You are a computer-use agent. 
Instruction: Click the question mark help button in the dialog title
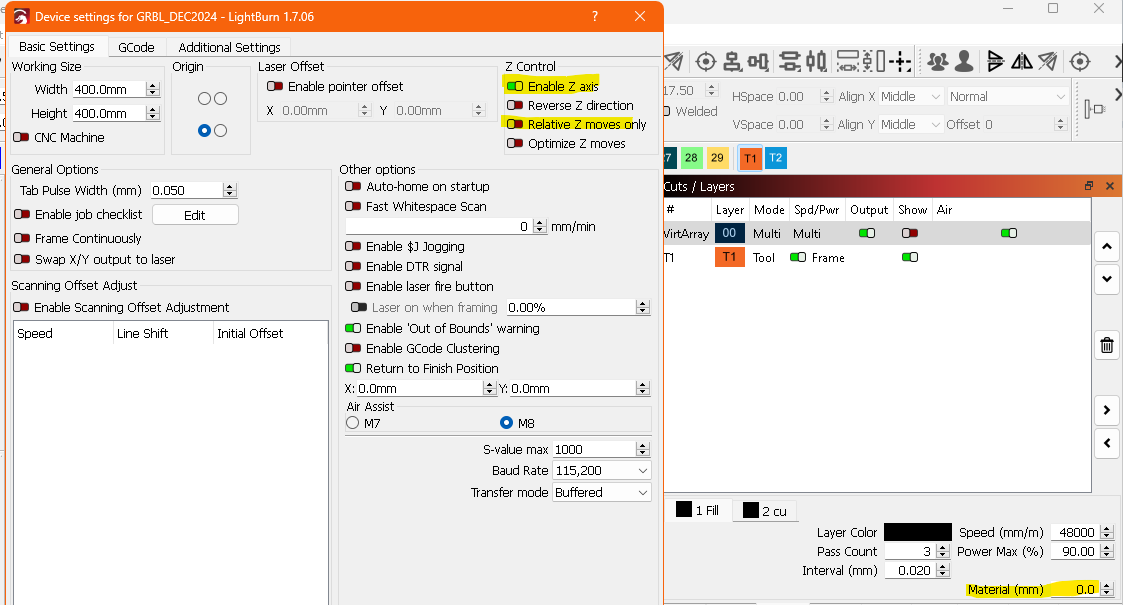tap(594, 16)
